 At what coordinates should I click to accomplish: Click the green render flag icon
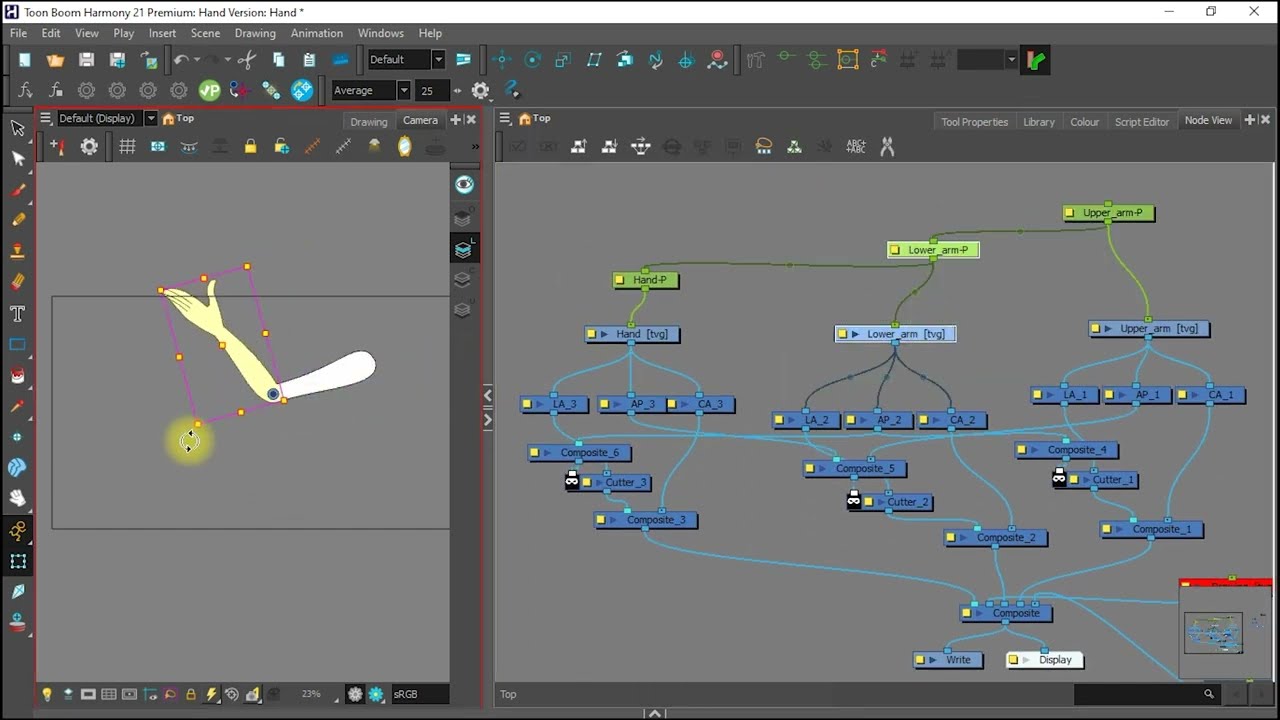coord(1036,60)
